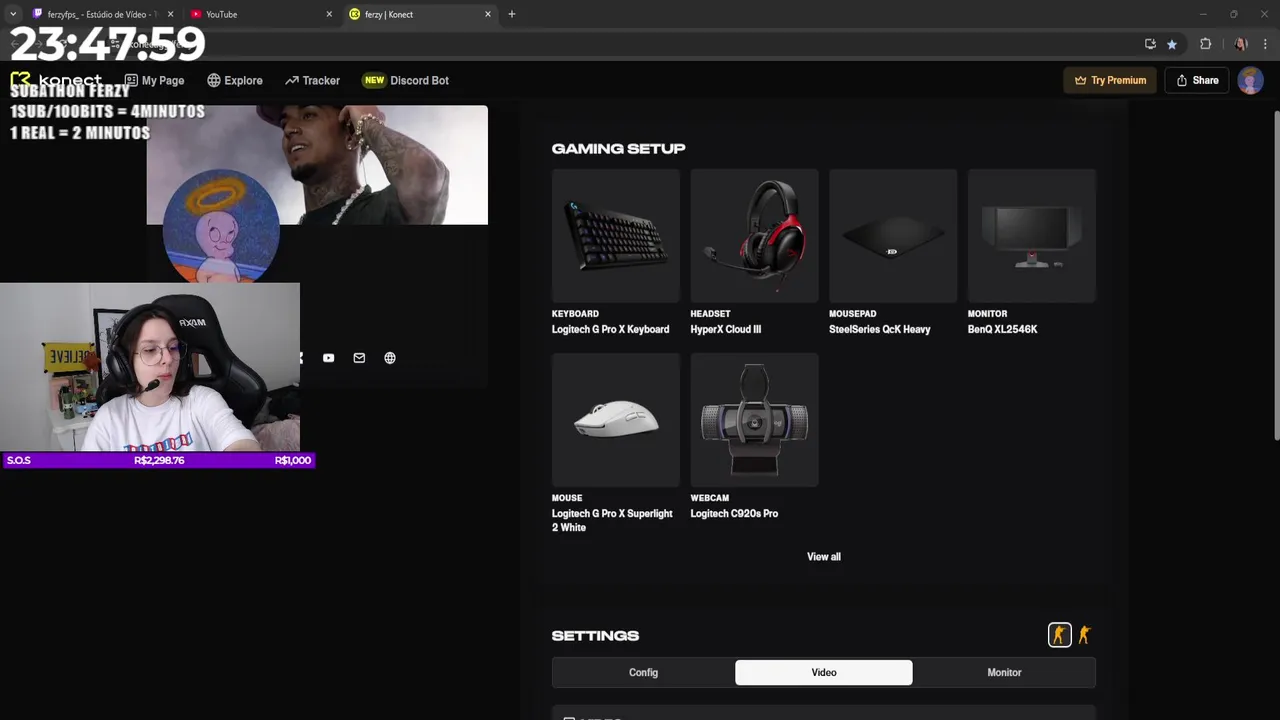This screenshot has width=1280, height=720.
Task: Open the Tracker page
Action: [312, 80]
